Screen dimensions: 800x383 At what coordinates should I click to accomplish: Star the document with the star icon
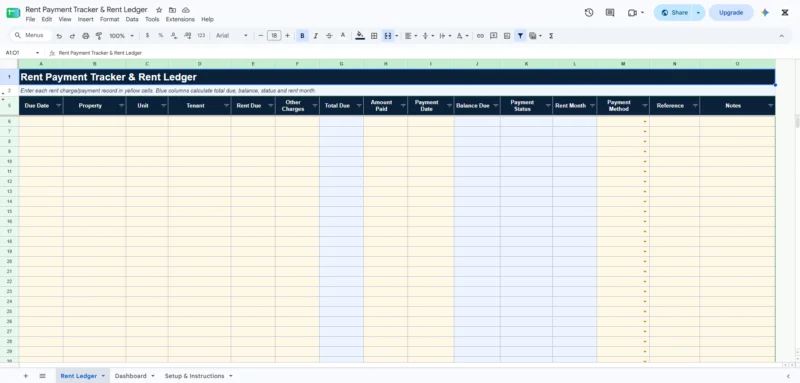coord(159,10)
